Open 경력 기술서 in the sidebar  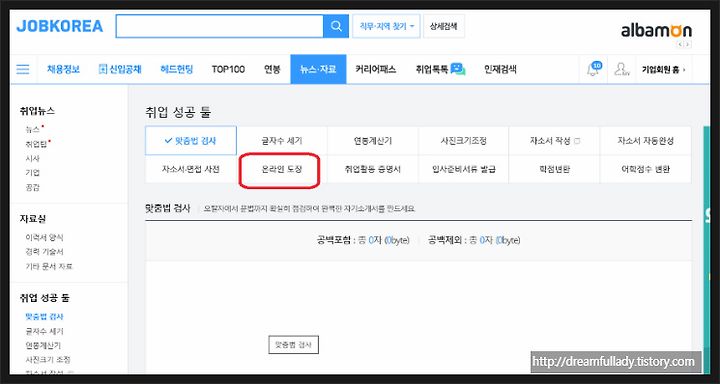(45, 252)
